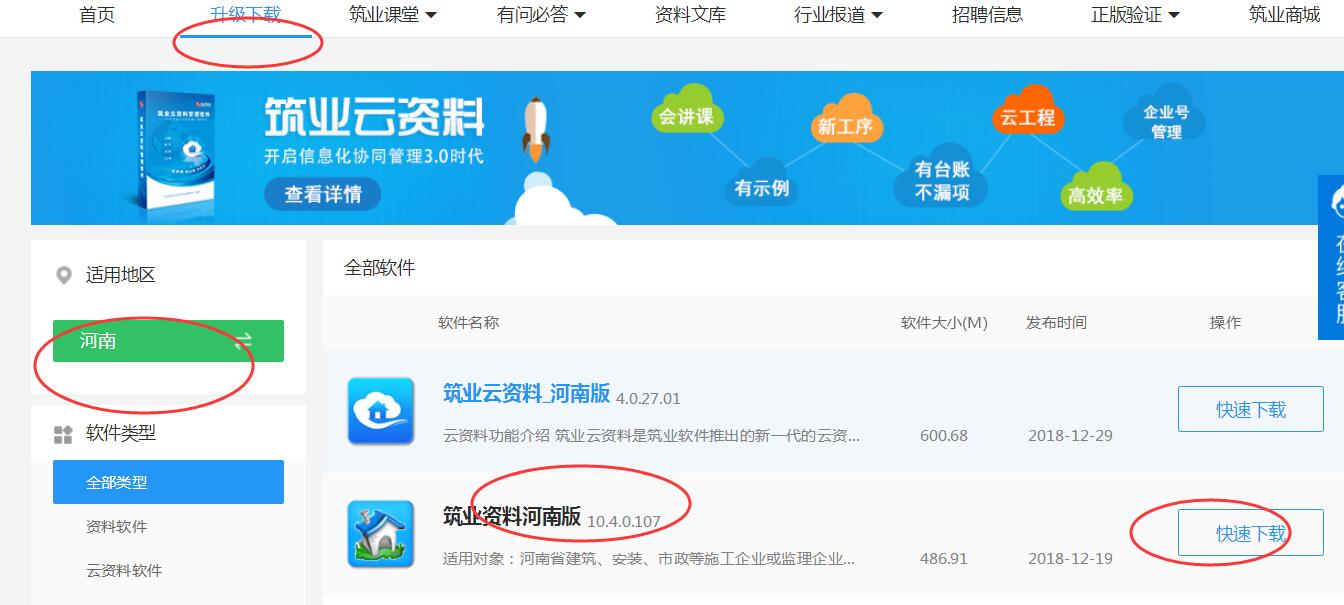Click the switch arrows icon on 河南 button

tap(243, 341)
